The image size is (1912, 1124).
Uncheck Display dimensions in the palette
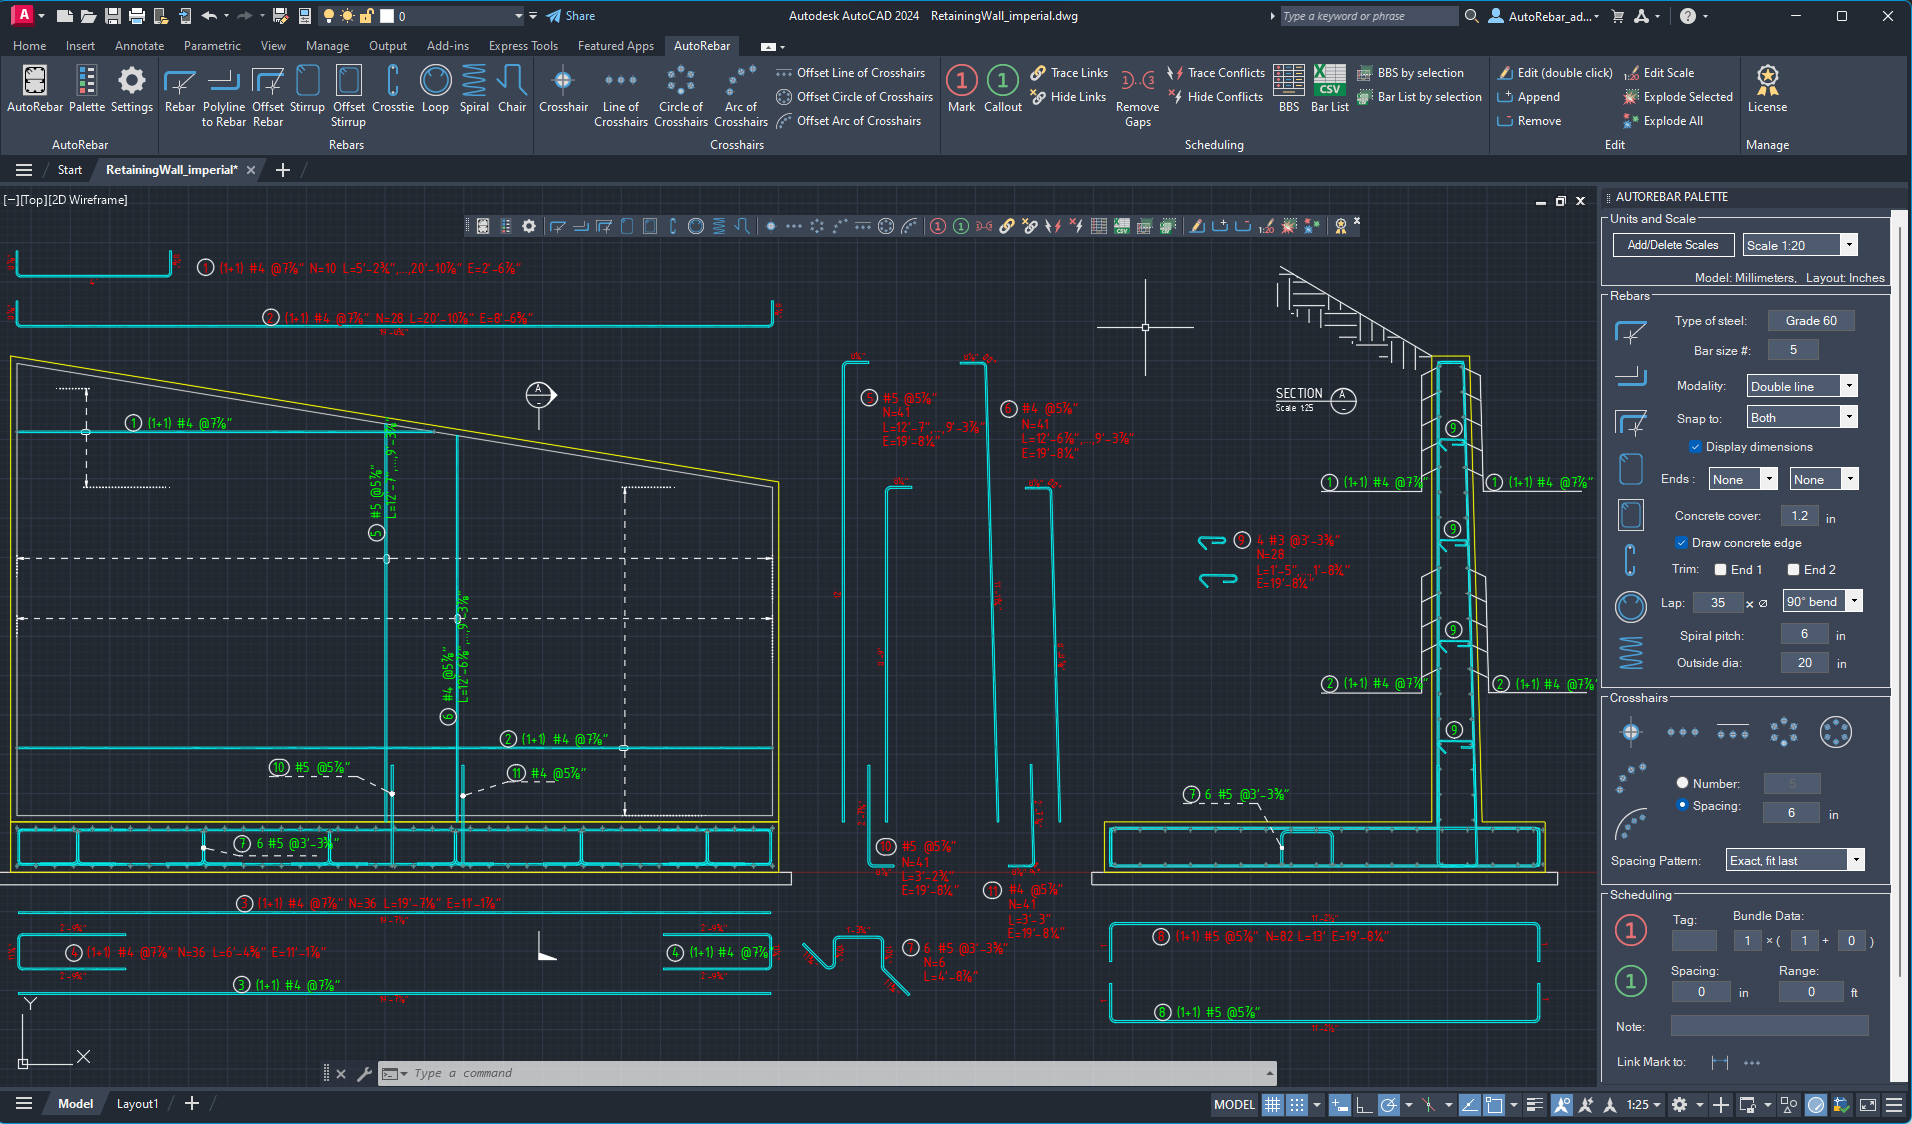click(1696, 447)
